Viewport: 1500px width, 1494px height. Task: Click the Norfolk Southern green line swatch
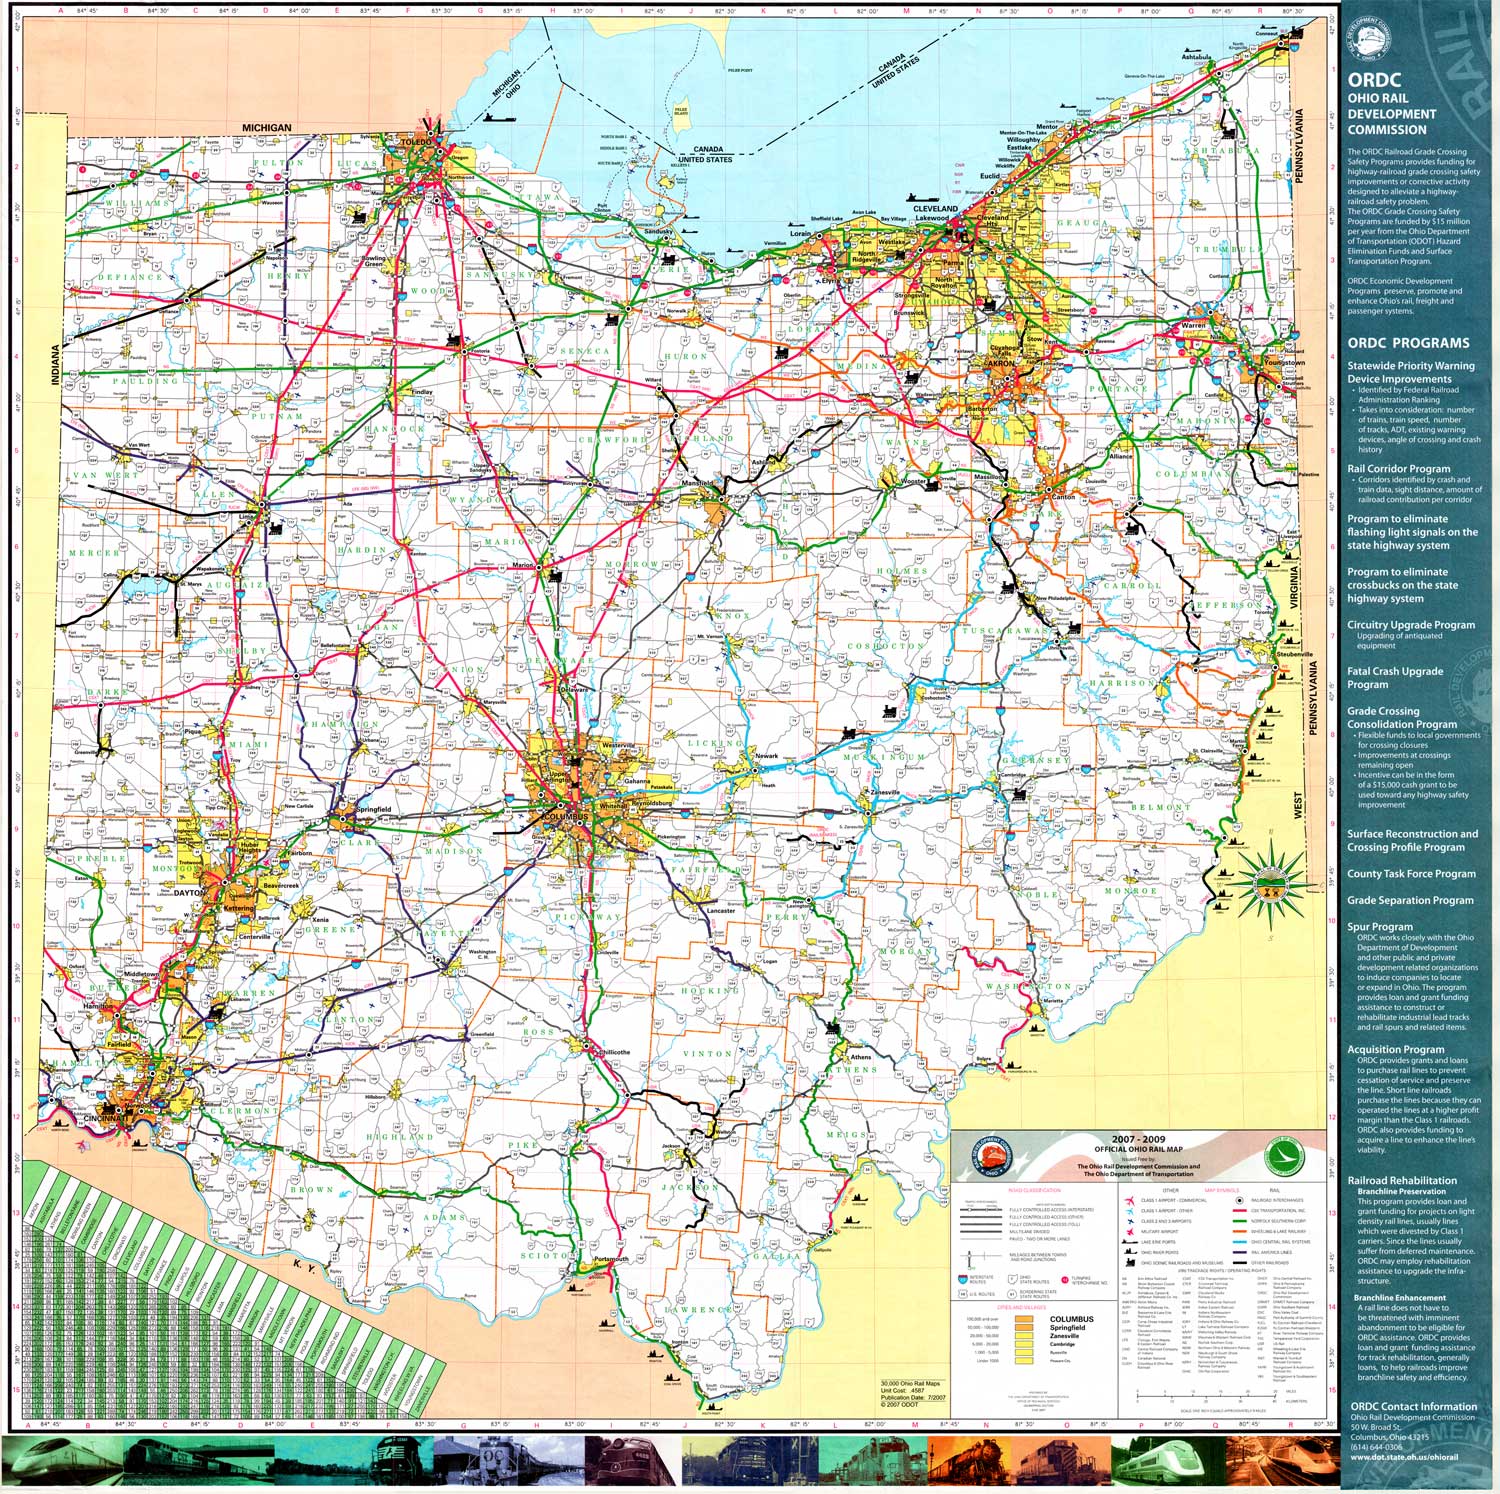[x=1240, y=1221]
